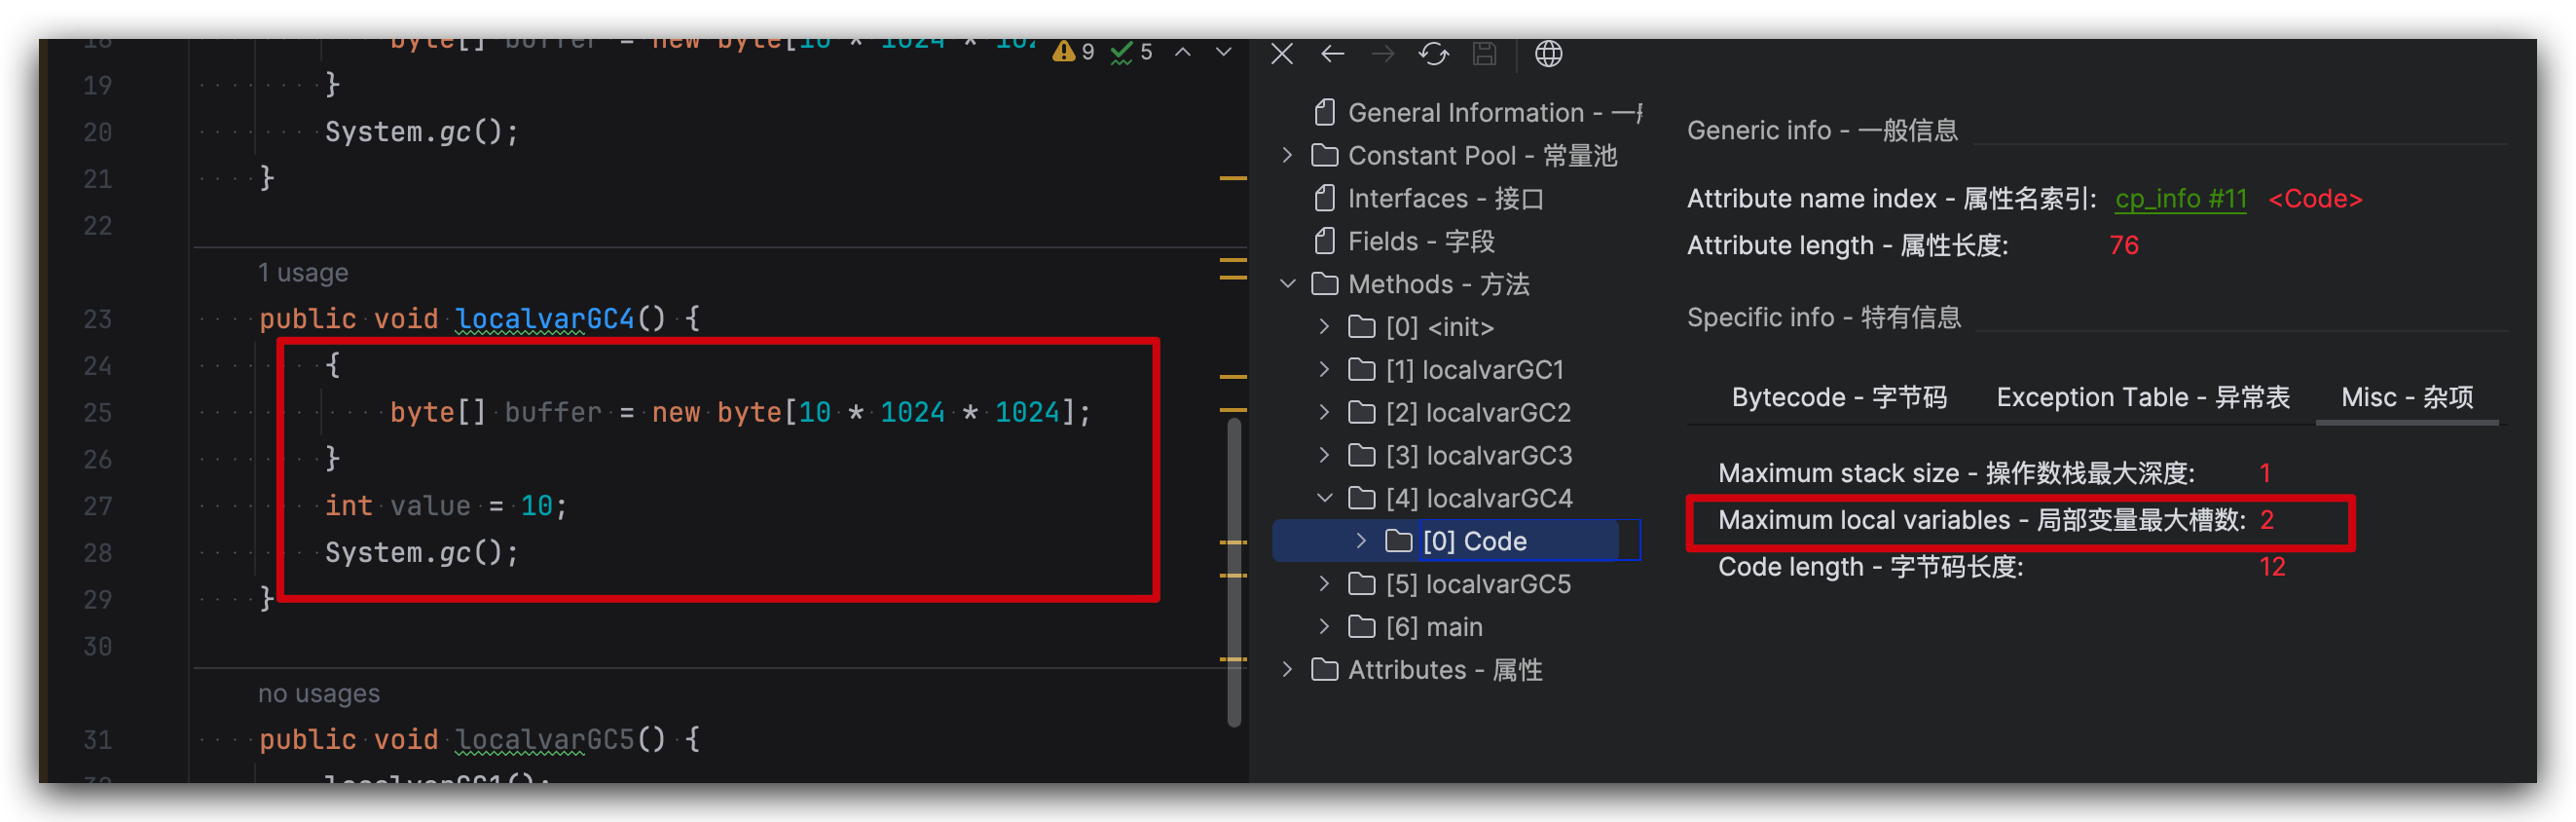2576x822 pixels.
Task: Expand the Attributes tree node
Action: 1288,670
